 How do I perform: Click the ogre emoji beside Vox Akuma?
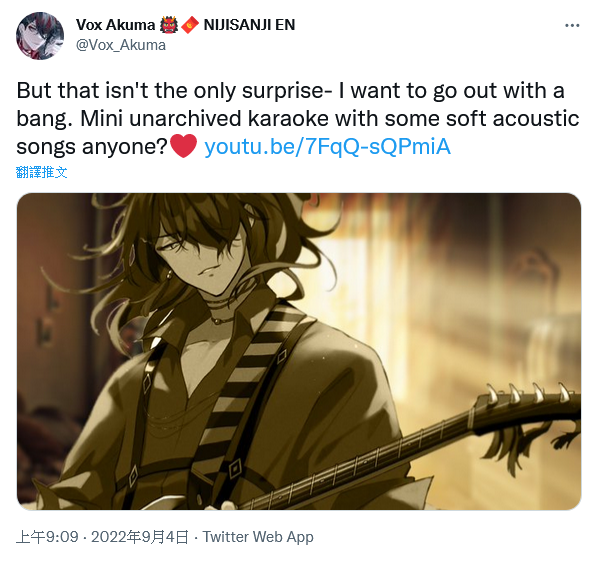coord(168,25)
